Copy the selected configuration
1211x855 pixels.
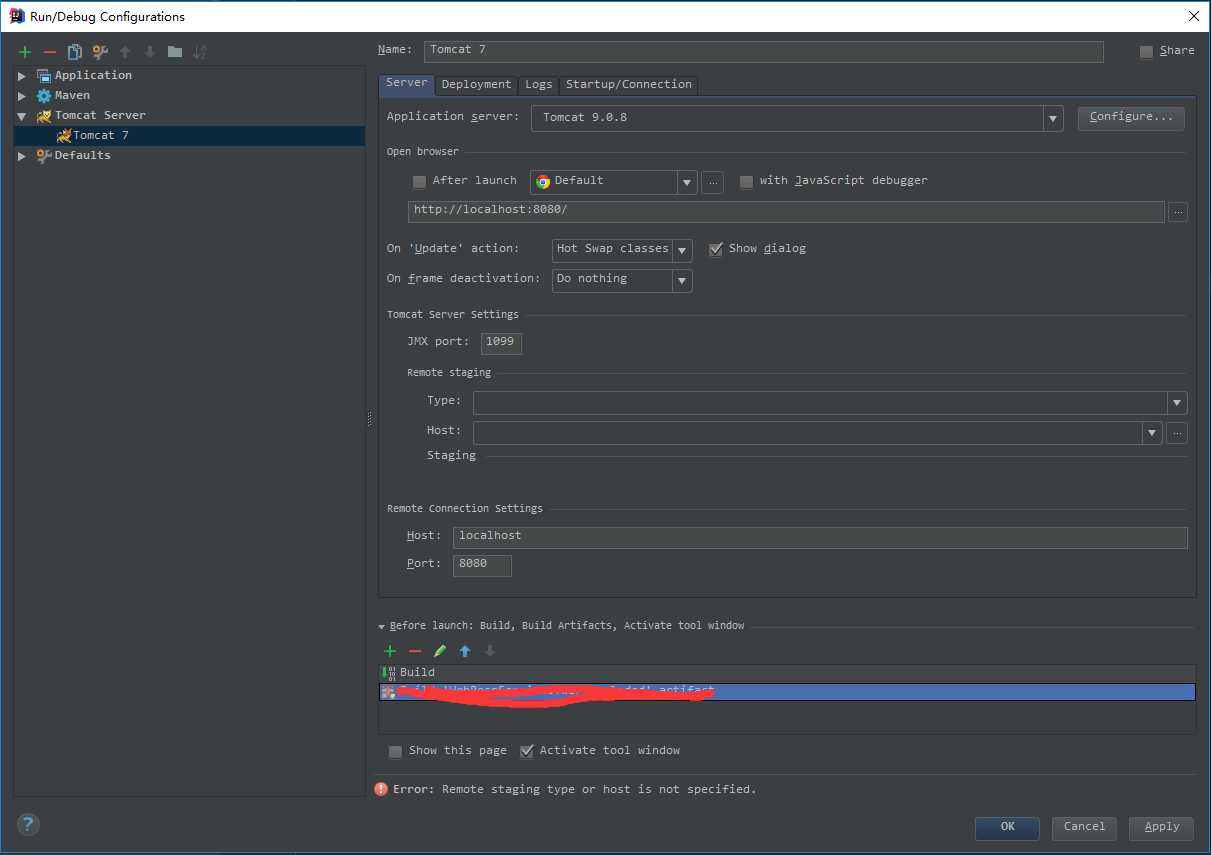click(75, 52)
